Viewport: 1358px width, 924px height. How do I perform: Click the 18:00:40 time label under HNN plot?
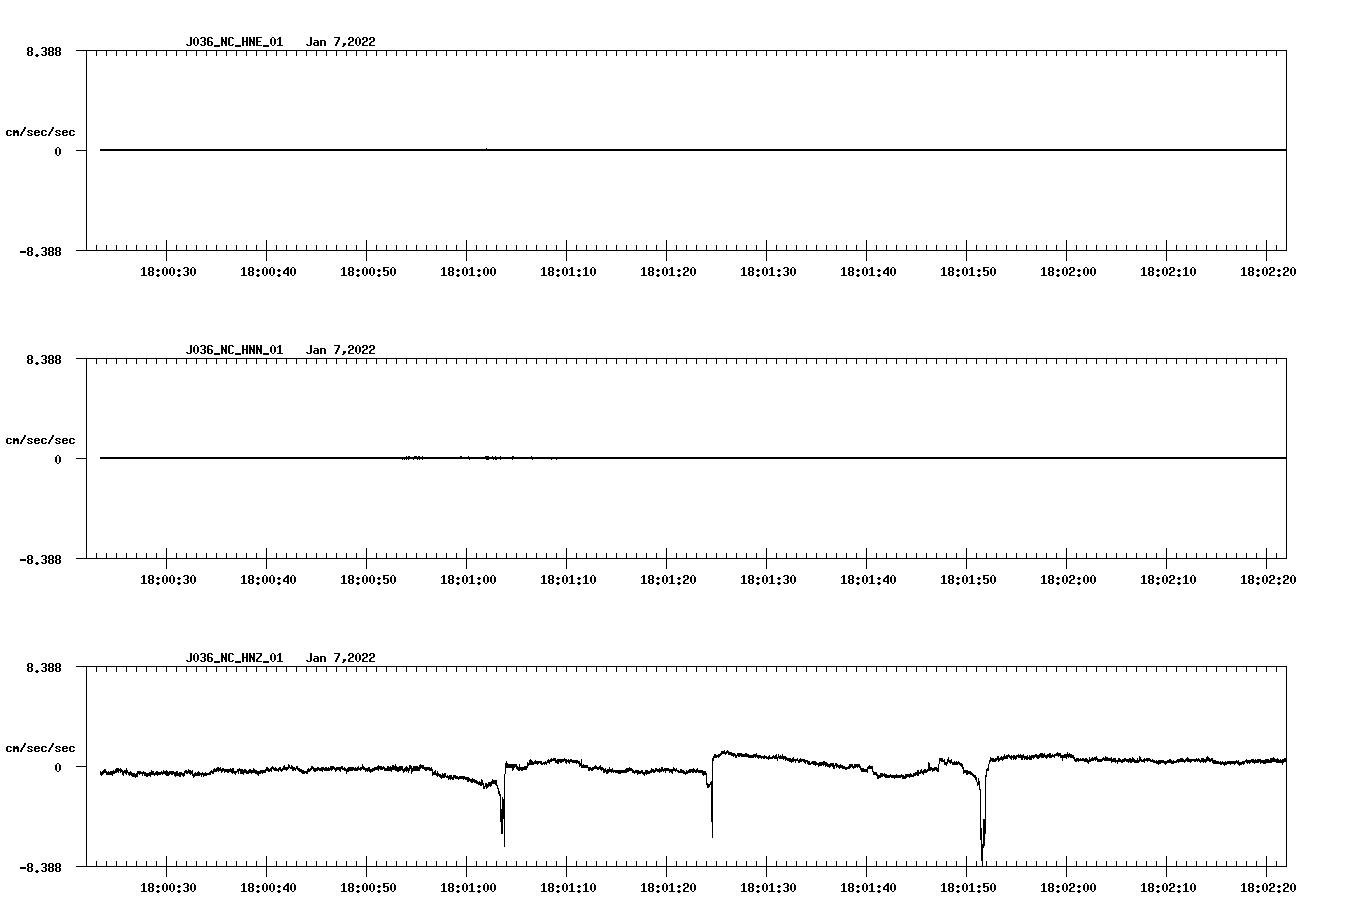pos(268,579)
